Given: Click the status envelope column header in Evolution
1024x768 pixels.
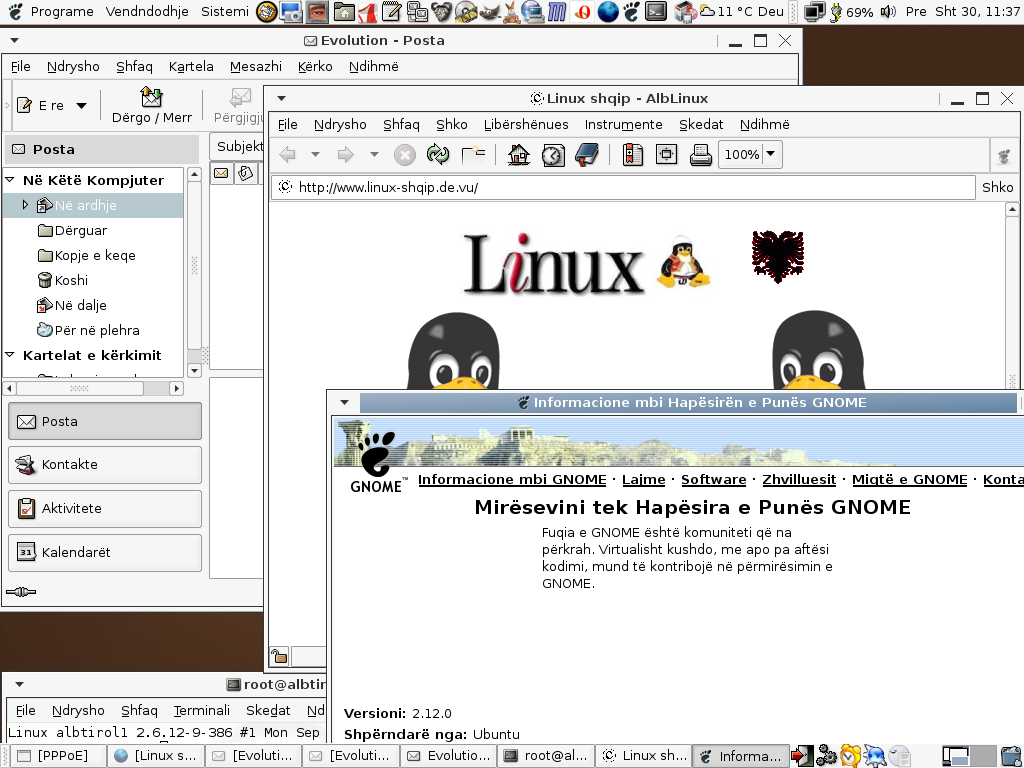Looking at the screenshot, I should pyautogui.click(x=222, y=173).
